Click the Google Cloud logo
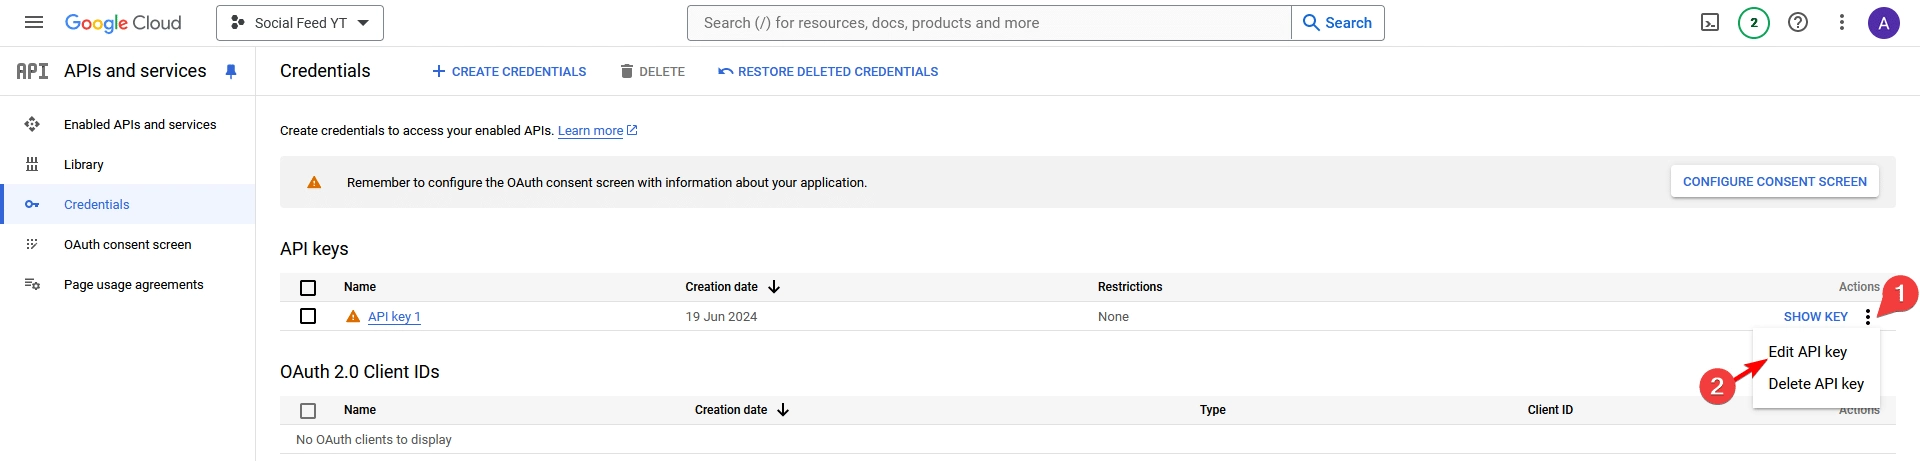The width and height of the screenshot is (1920, 461). pyautogui.click(x=123, y=23)
